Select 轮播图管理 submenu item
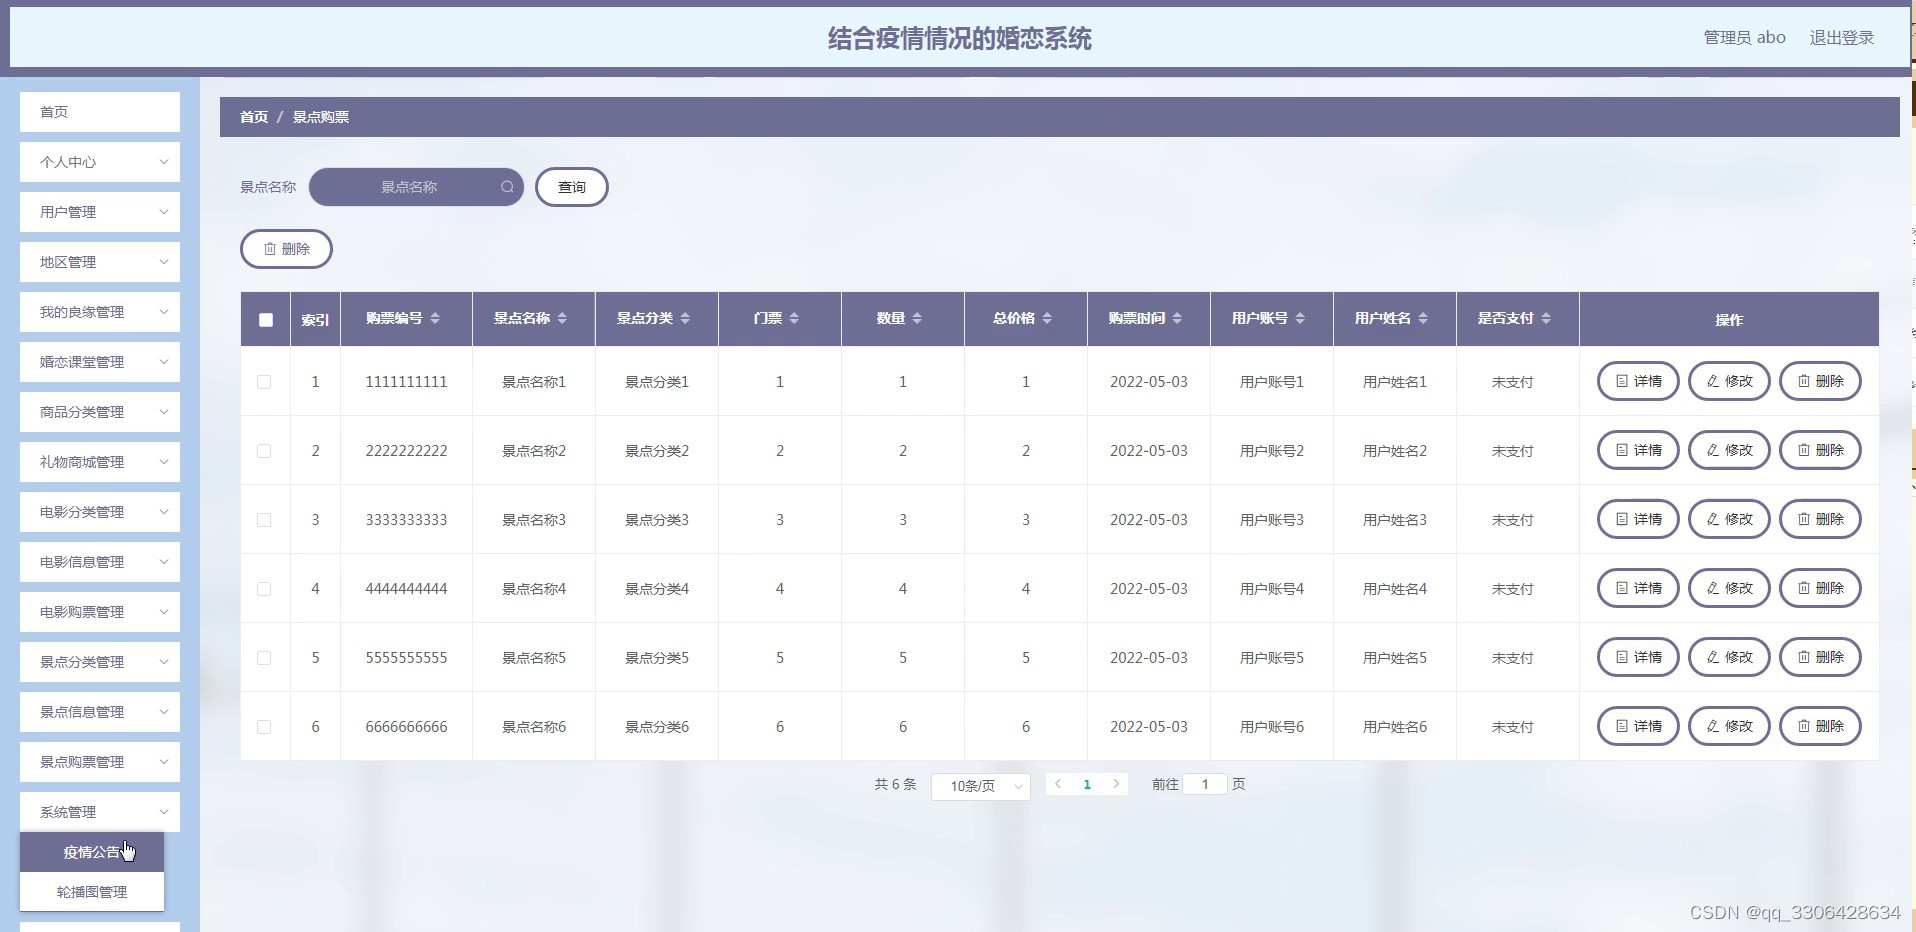The image size is (1916, 932). pyautogui.click(x=92, y=892)
